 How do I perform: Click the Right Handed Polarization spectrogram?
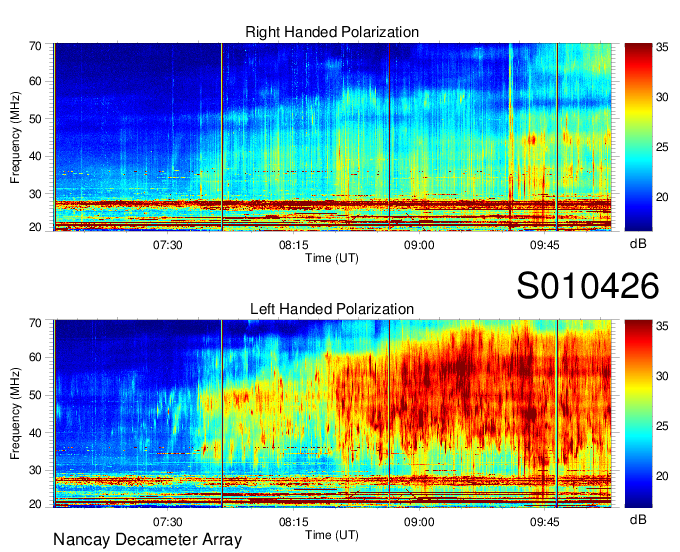click(332, 137)
